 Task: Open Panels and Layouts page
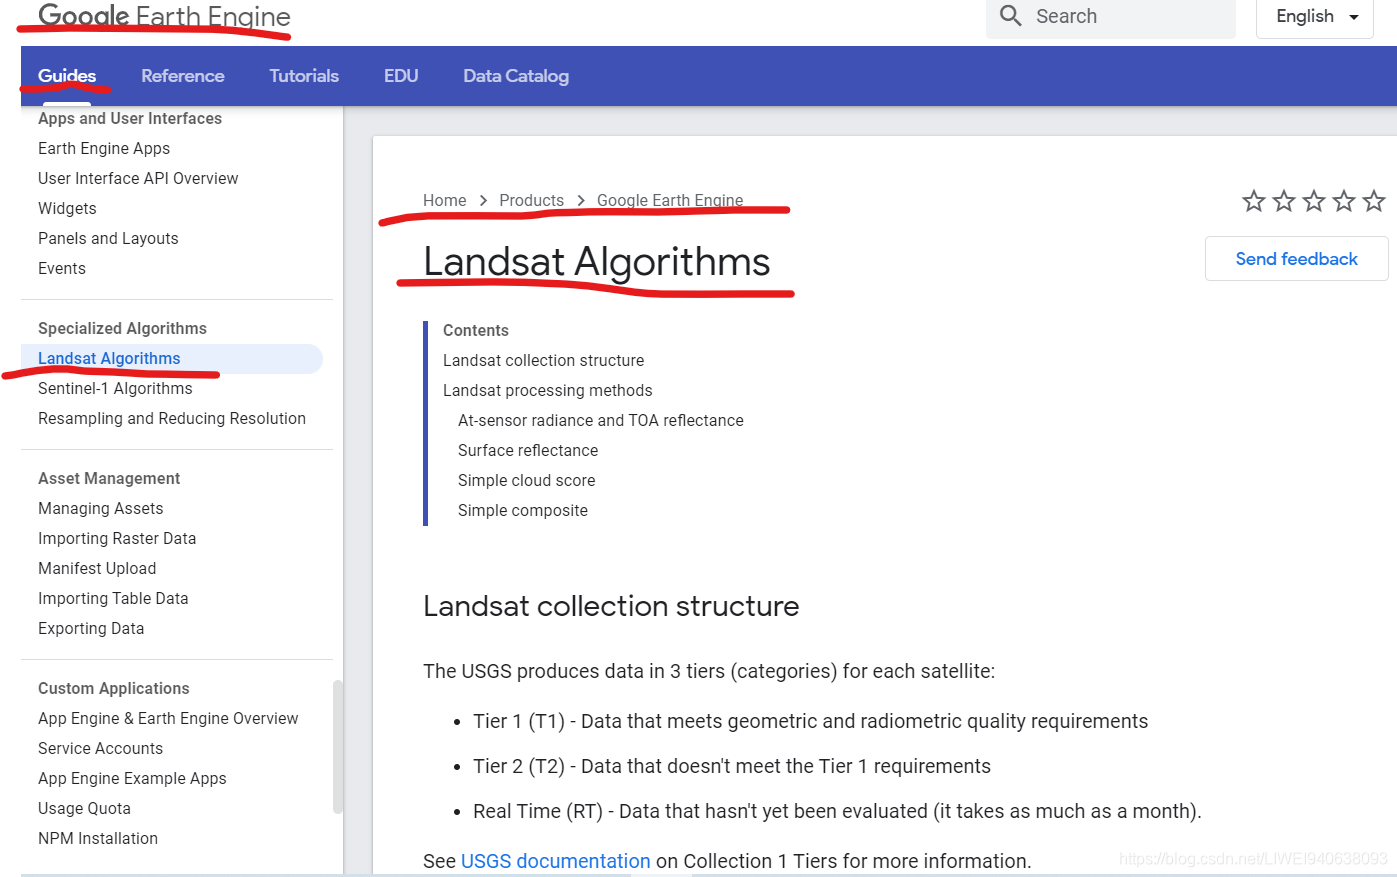point(108,238)
